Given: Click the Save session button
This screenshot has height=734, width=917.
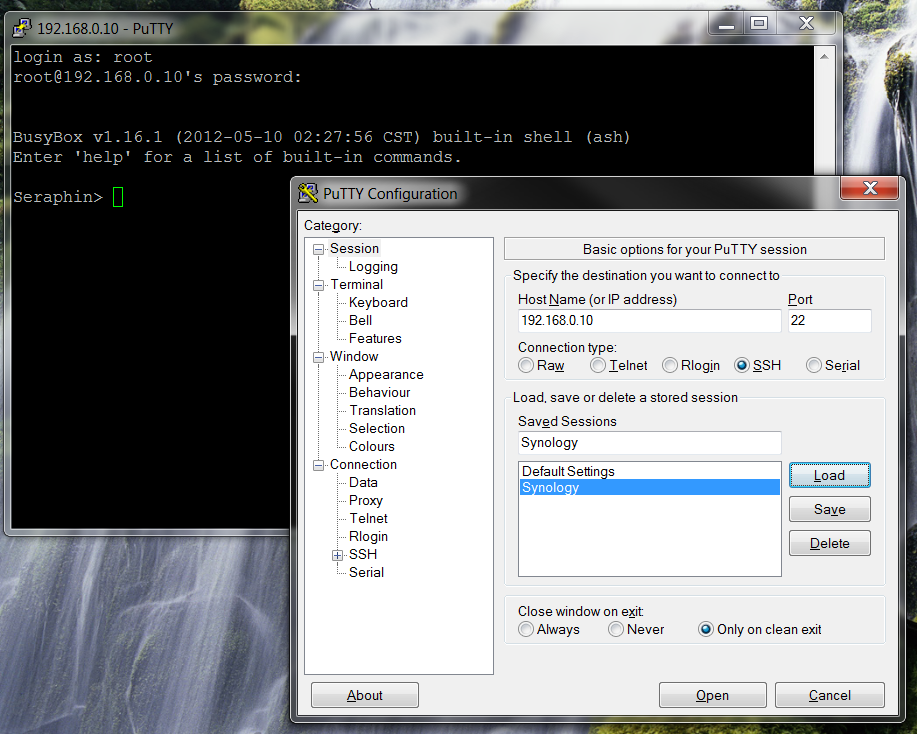Looking at the screenshot, I should 829,509.
